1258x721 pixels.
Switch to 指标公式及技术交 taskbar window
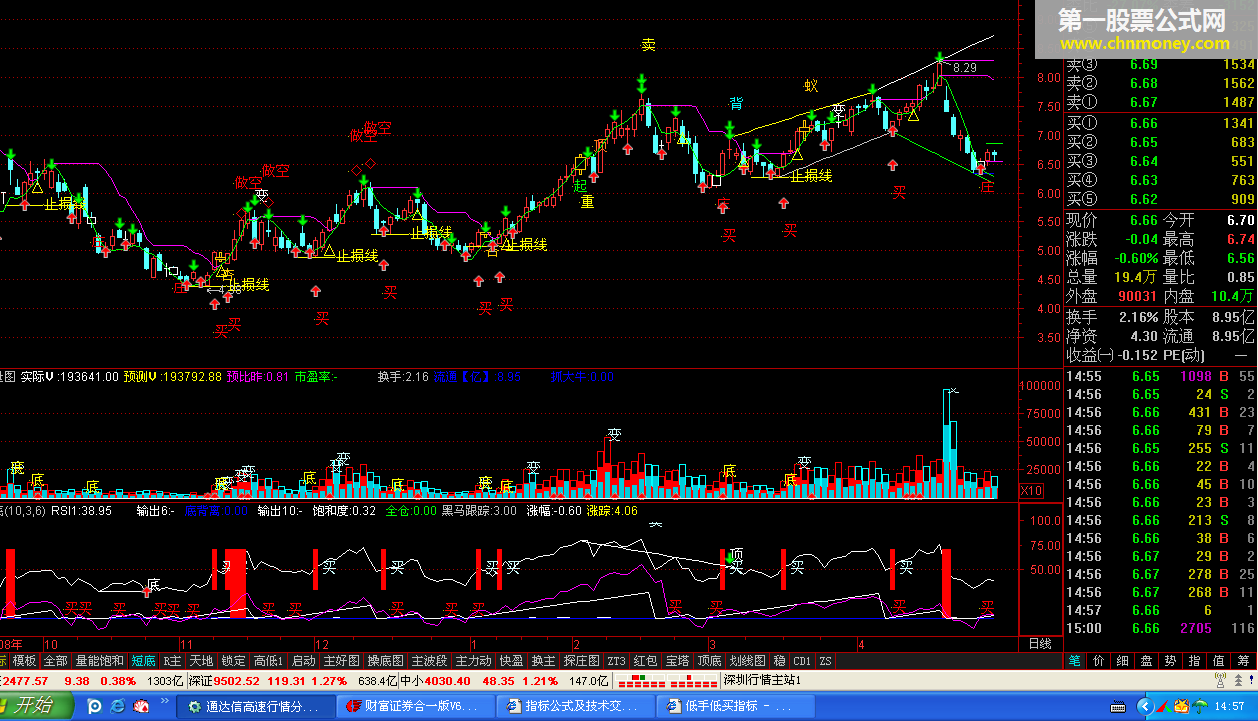pyautogui.click(x=574, y=706)
